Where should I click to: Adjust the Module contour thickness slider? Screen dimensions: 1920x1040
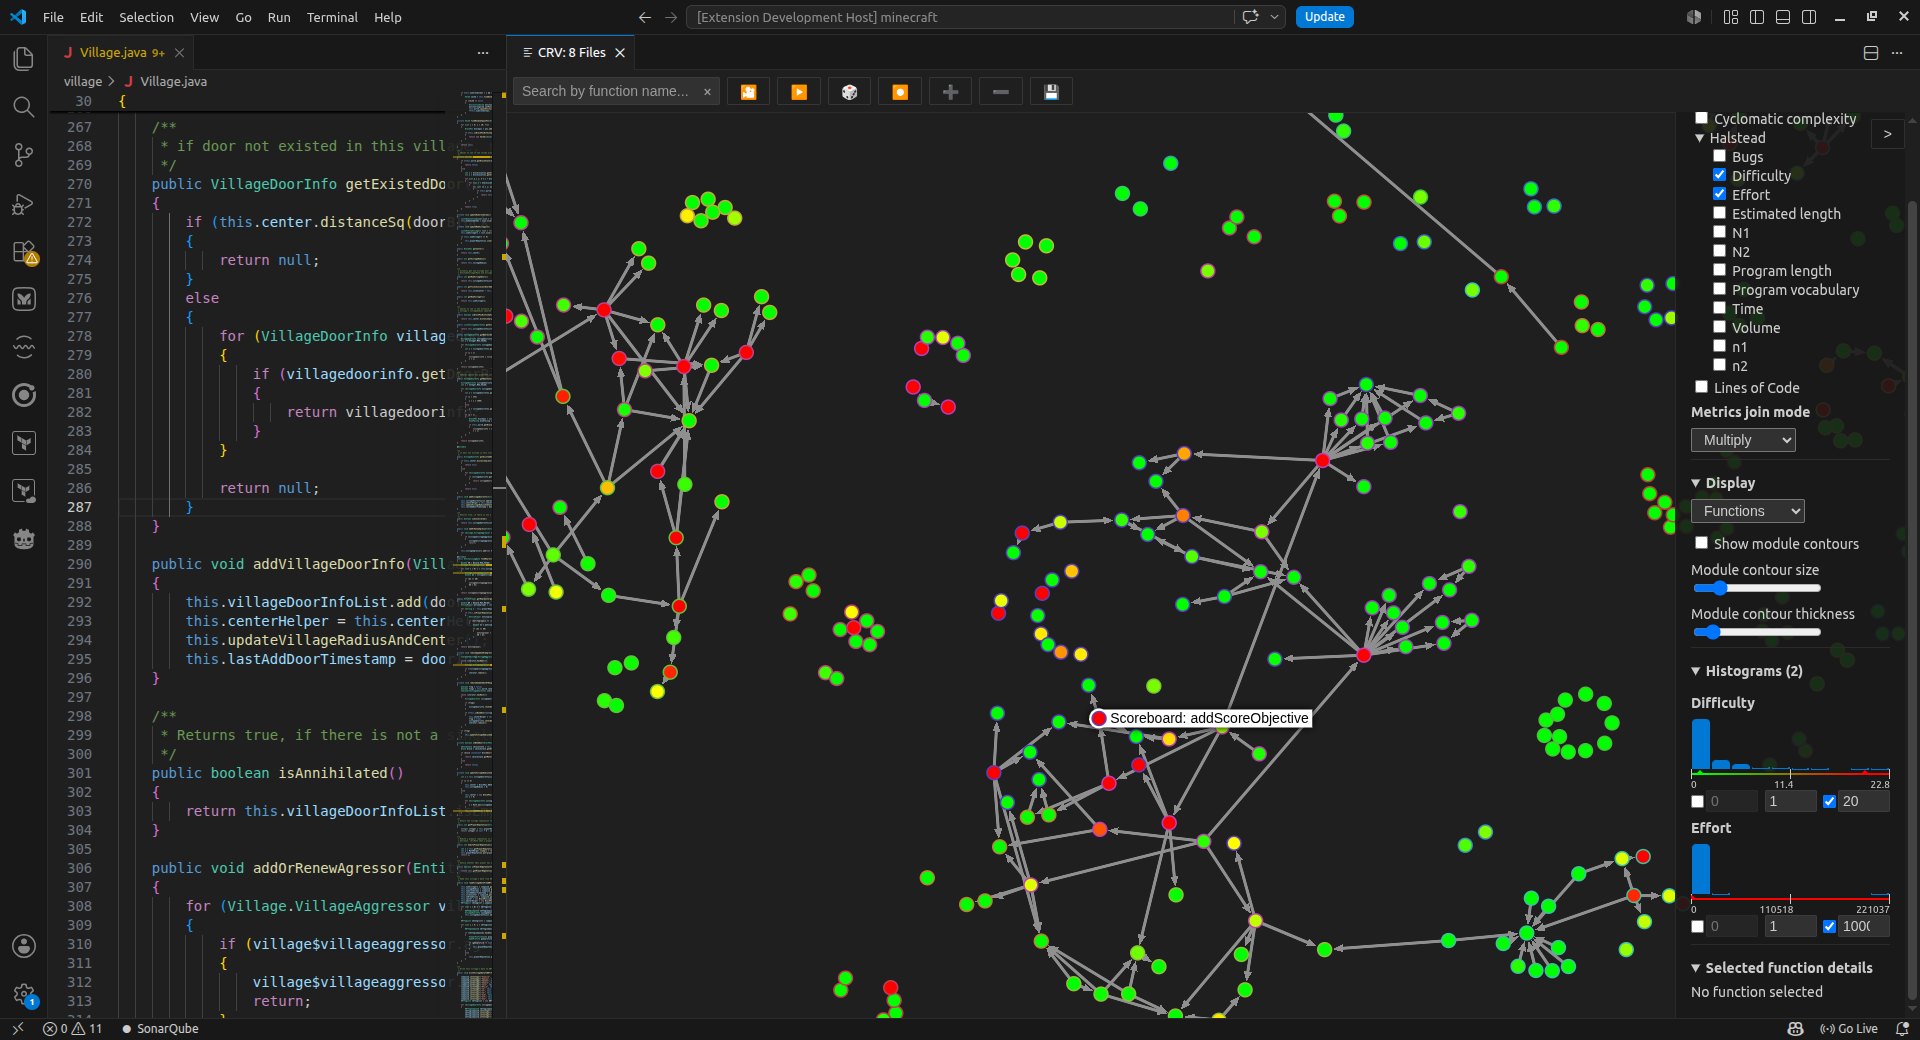pos(1756,632)
